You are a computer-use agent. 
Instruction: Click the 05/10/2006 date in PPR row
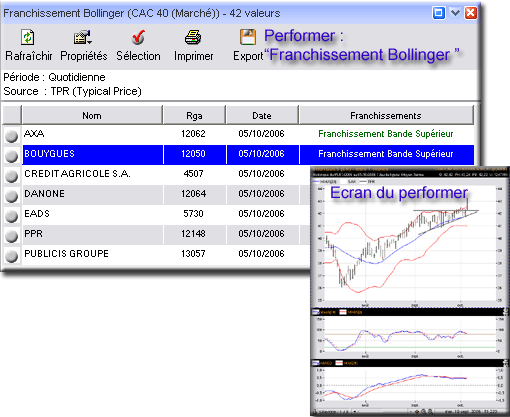coord(261,234)
